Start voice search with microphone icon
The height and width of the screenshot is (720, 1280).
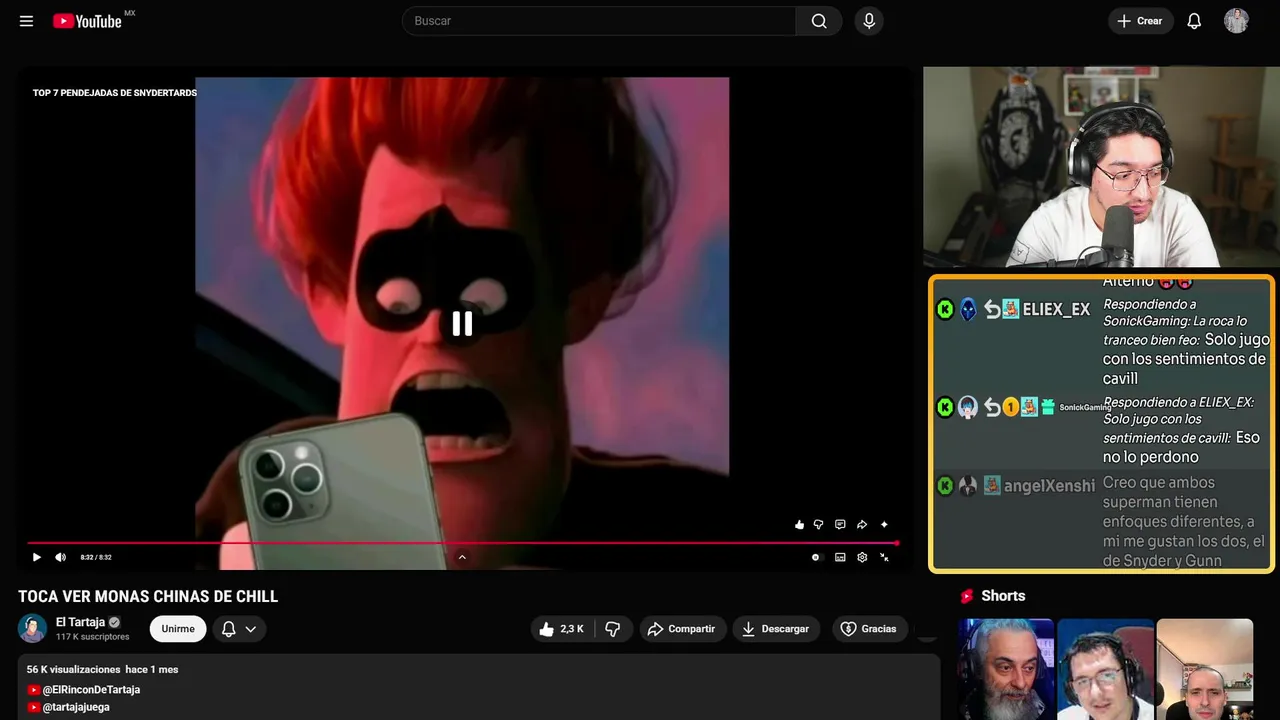click(869, 21)
